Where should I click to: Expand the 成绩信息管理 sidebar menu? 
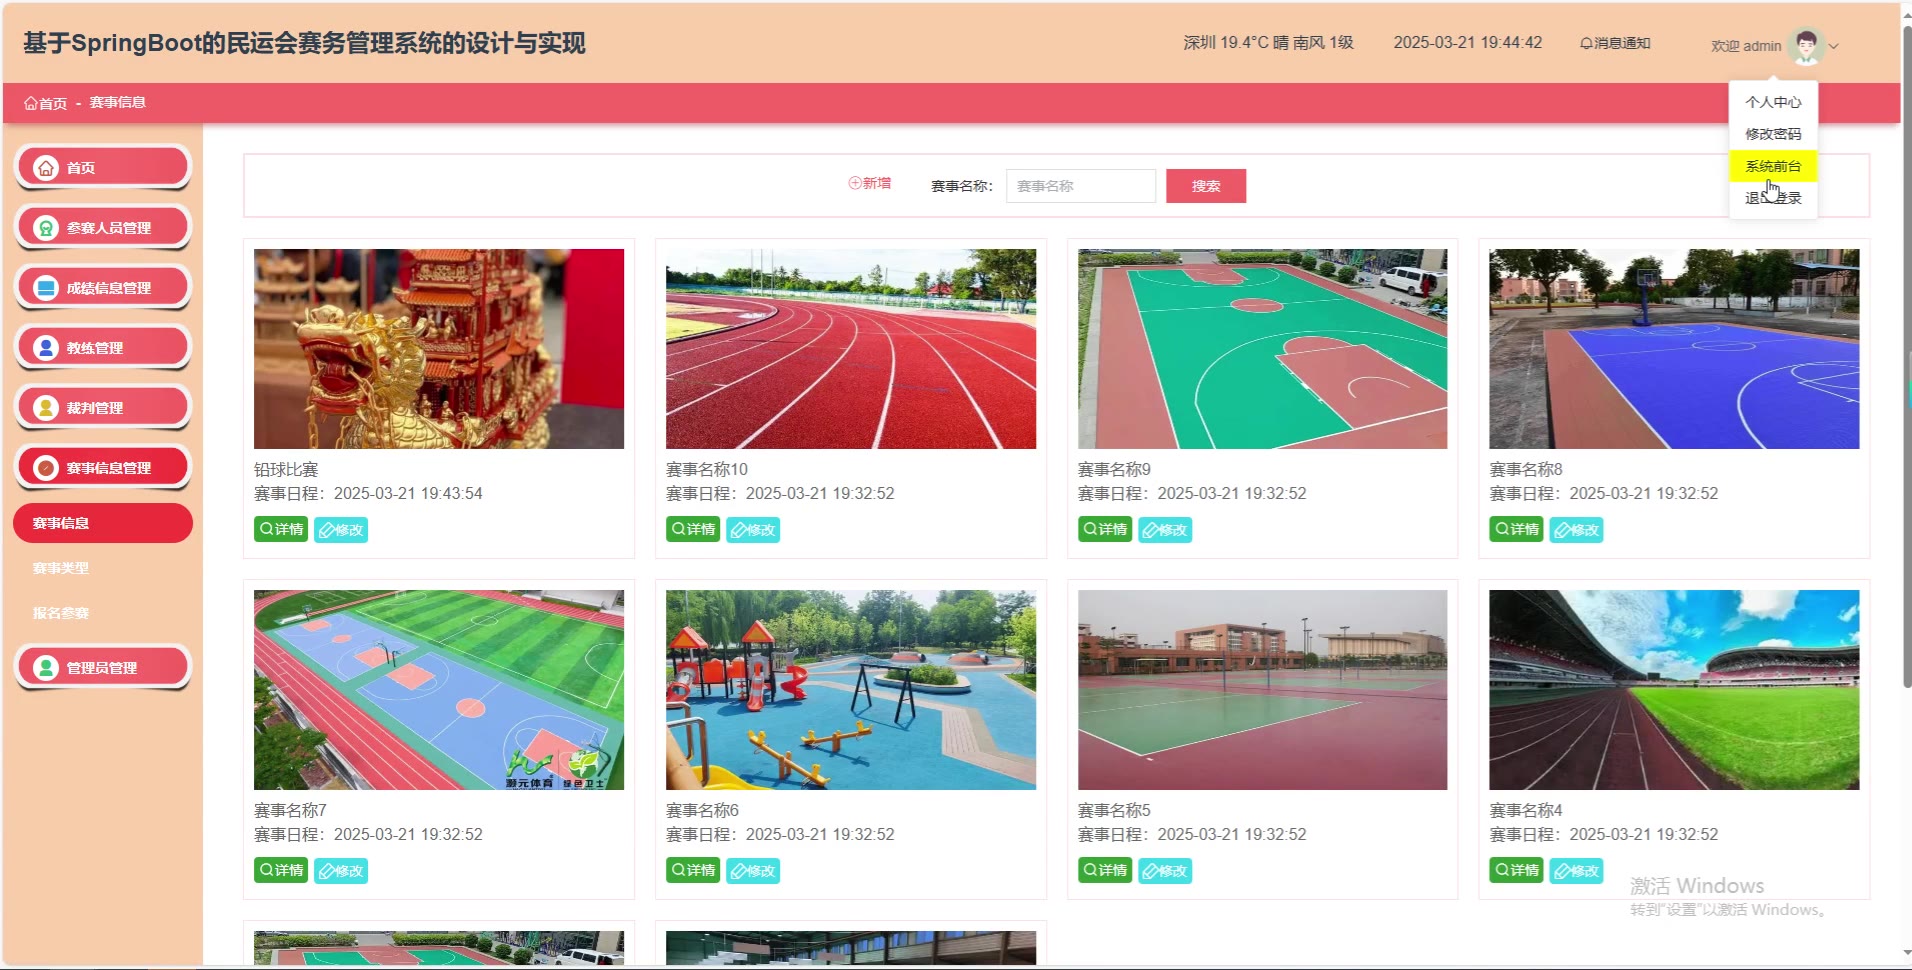(103, 287)
